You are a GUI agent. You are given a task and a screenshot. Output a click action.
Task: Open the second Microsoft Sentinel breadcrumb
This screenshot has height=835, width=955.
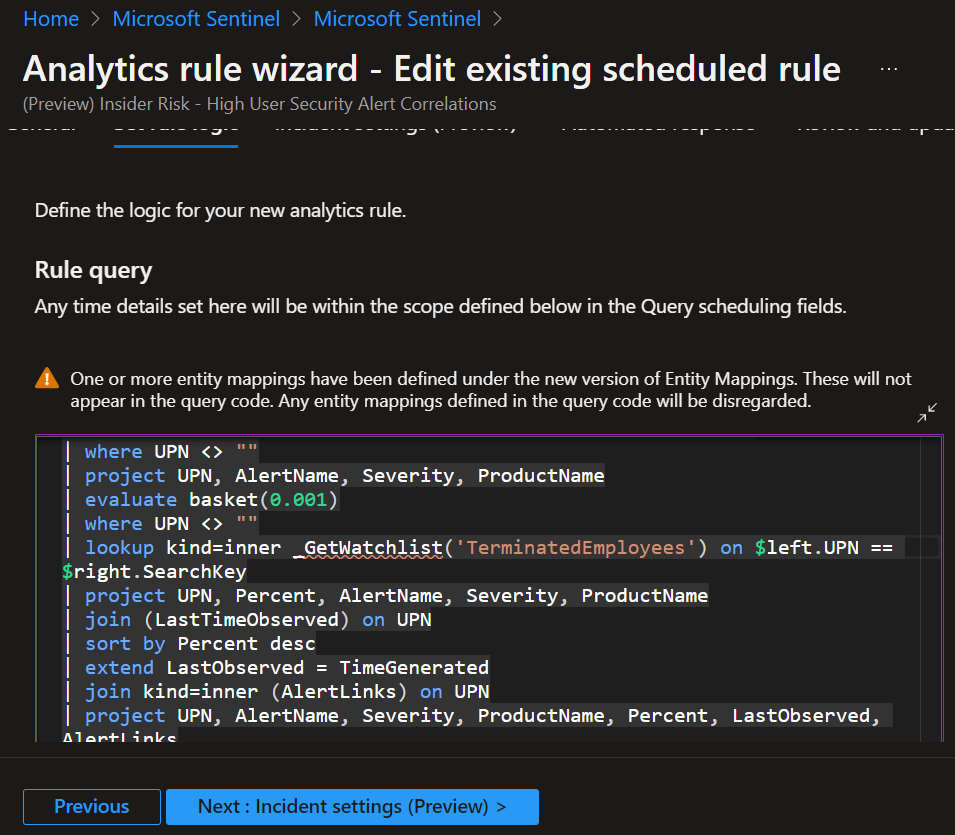pos(397,19)
